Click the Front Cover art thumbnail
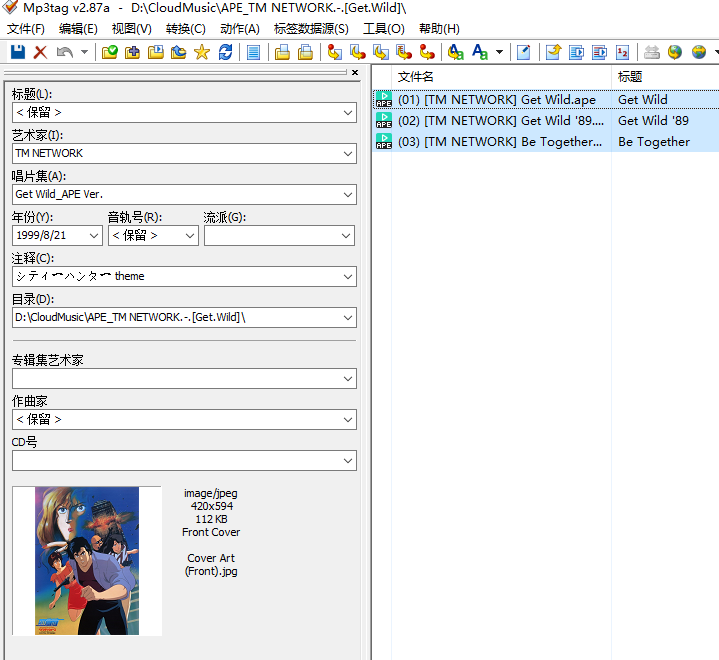 pos(87,560)
